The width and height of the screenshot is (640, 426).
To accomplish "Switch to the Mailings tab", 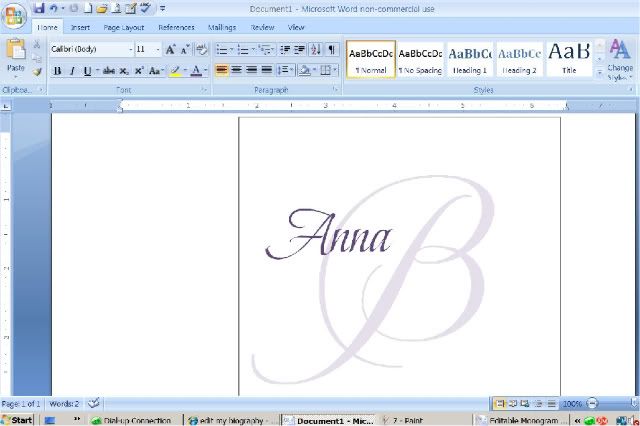I will [x=222, y=28].
